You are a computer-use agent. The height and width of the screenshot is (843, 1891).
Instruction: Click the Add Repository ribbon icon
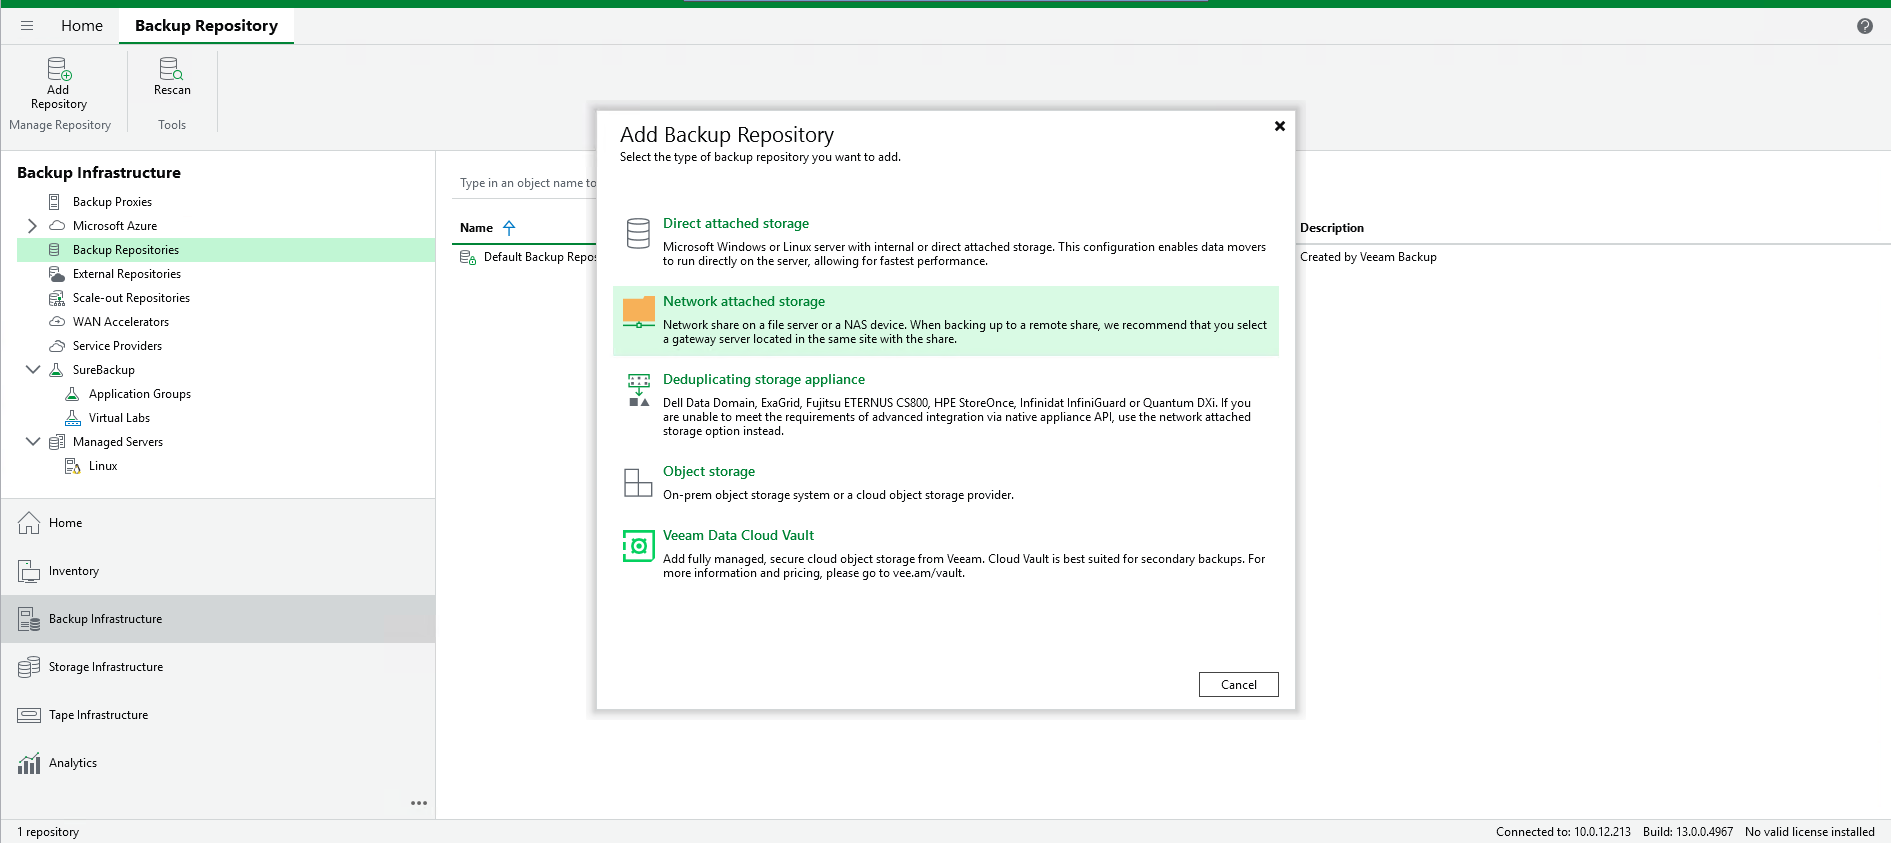59,70
